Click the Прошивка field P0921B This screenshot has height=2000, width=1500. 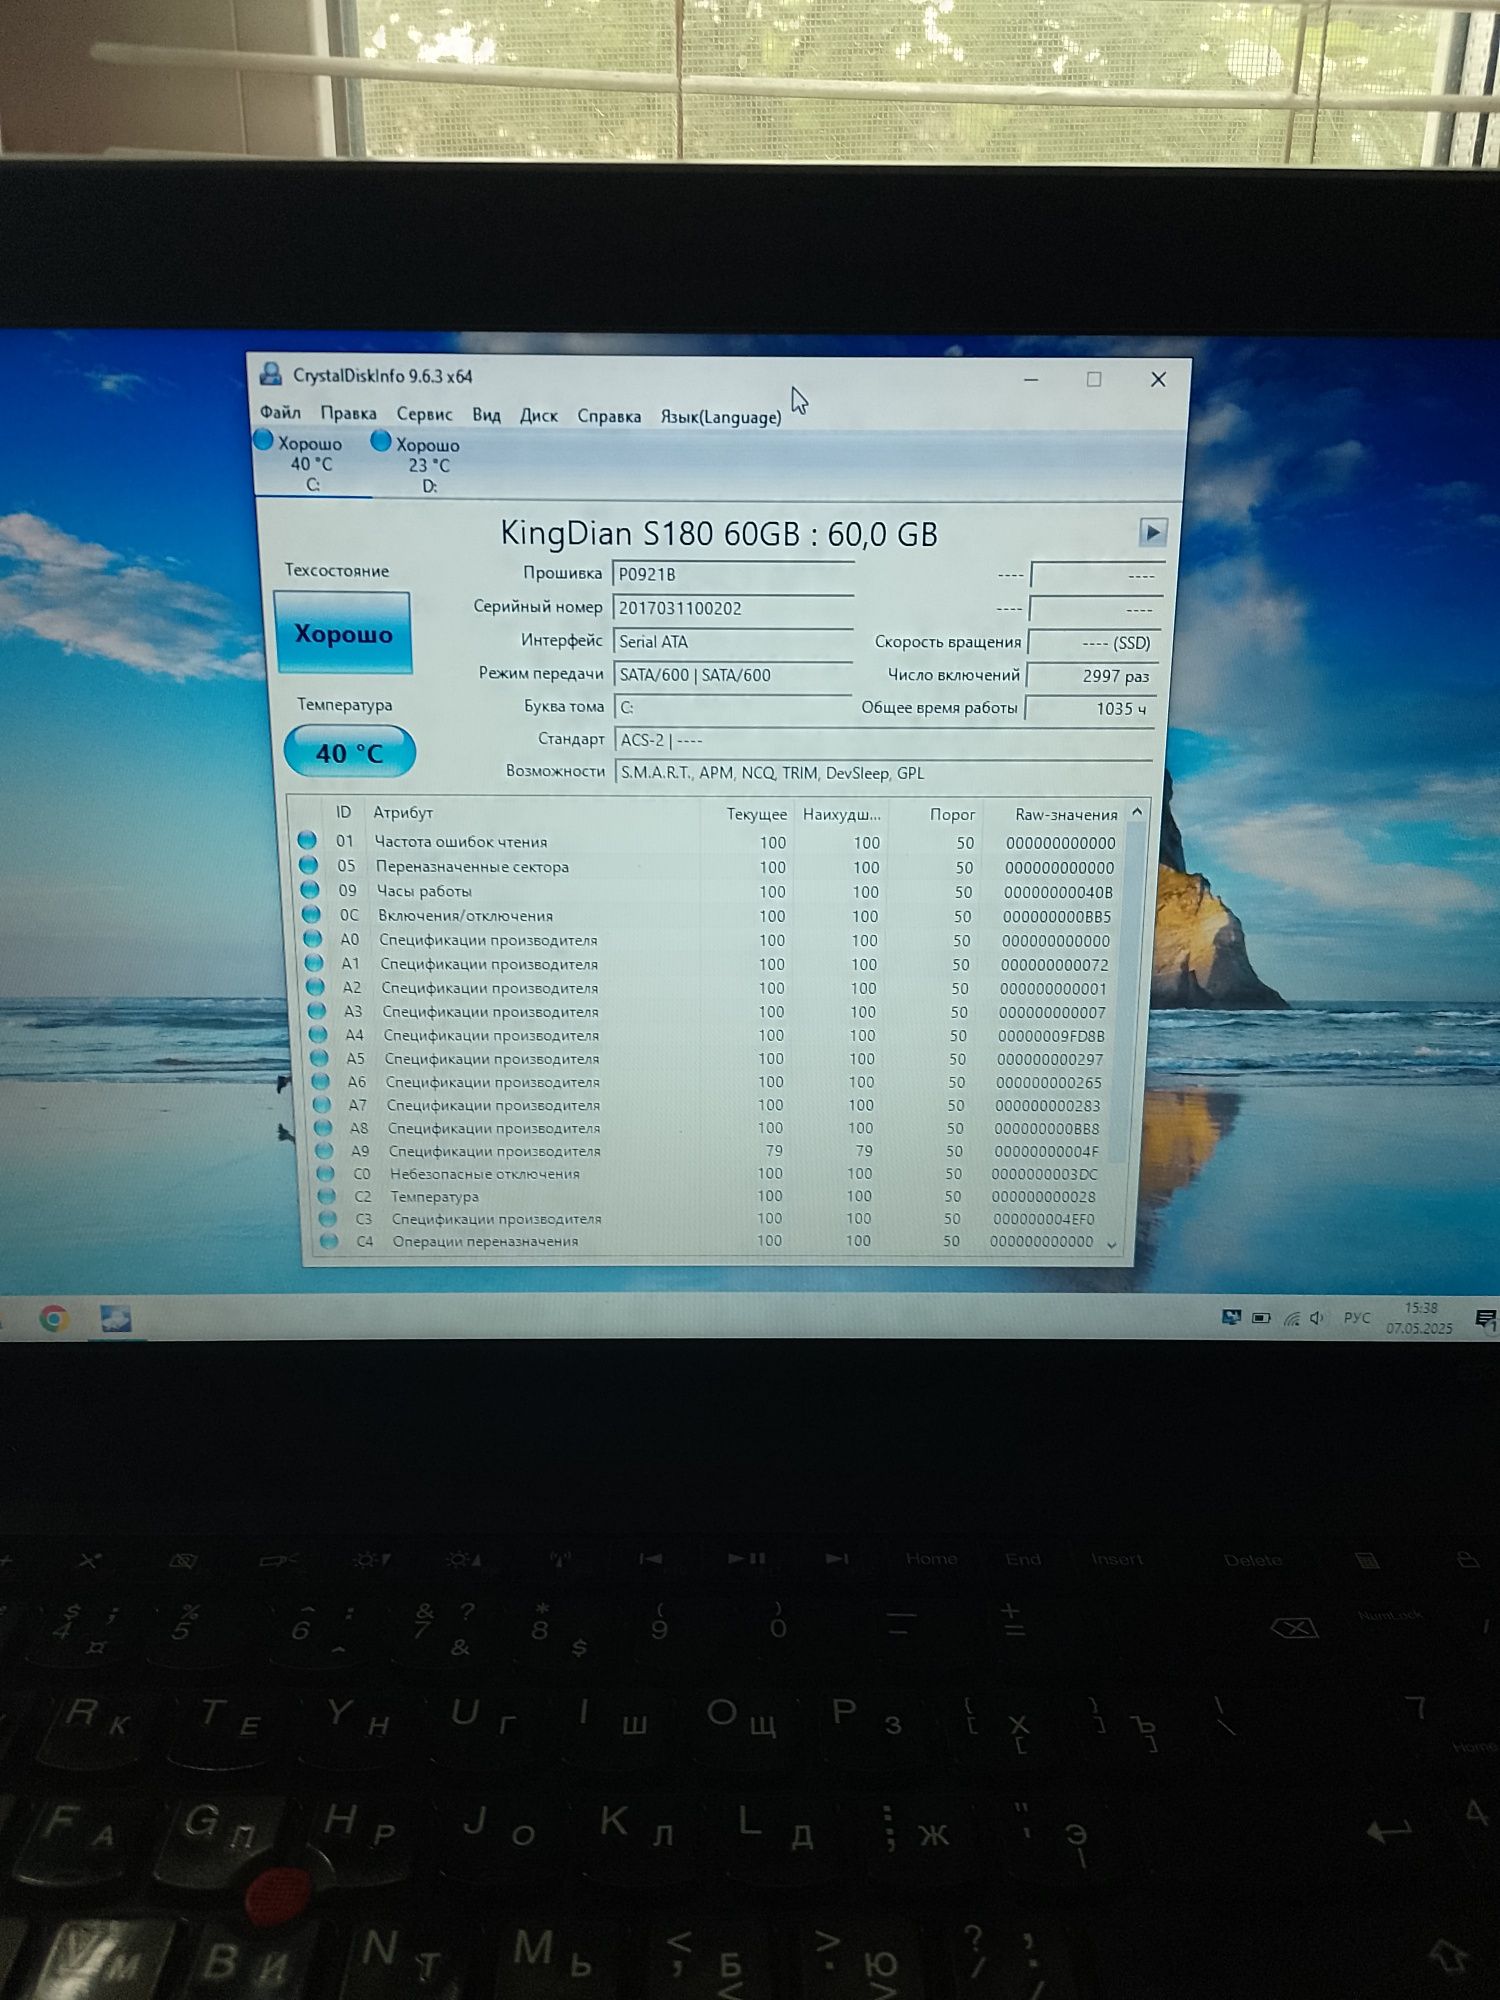733,574
